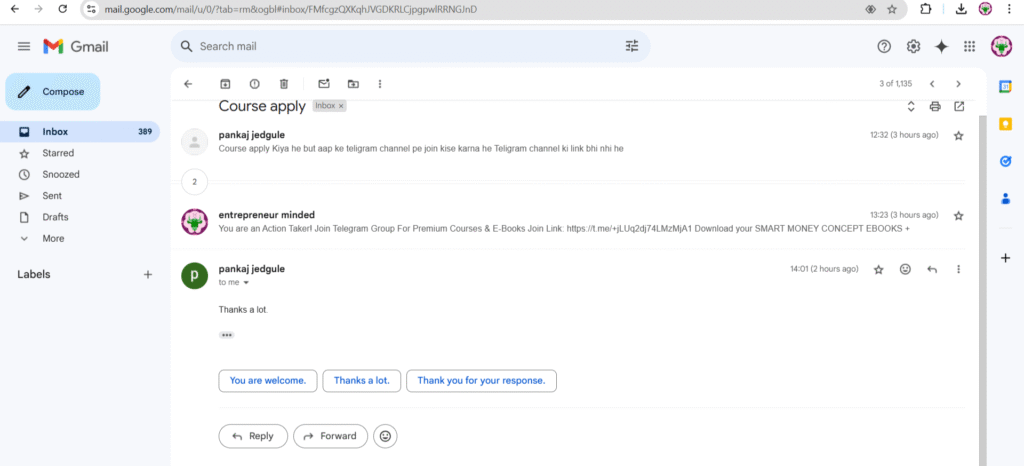Click the Search mail input field
Viewport: 1024px width, 466px height.
(x=400, y=46)
